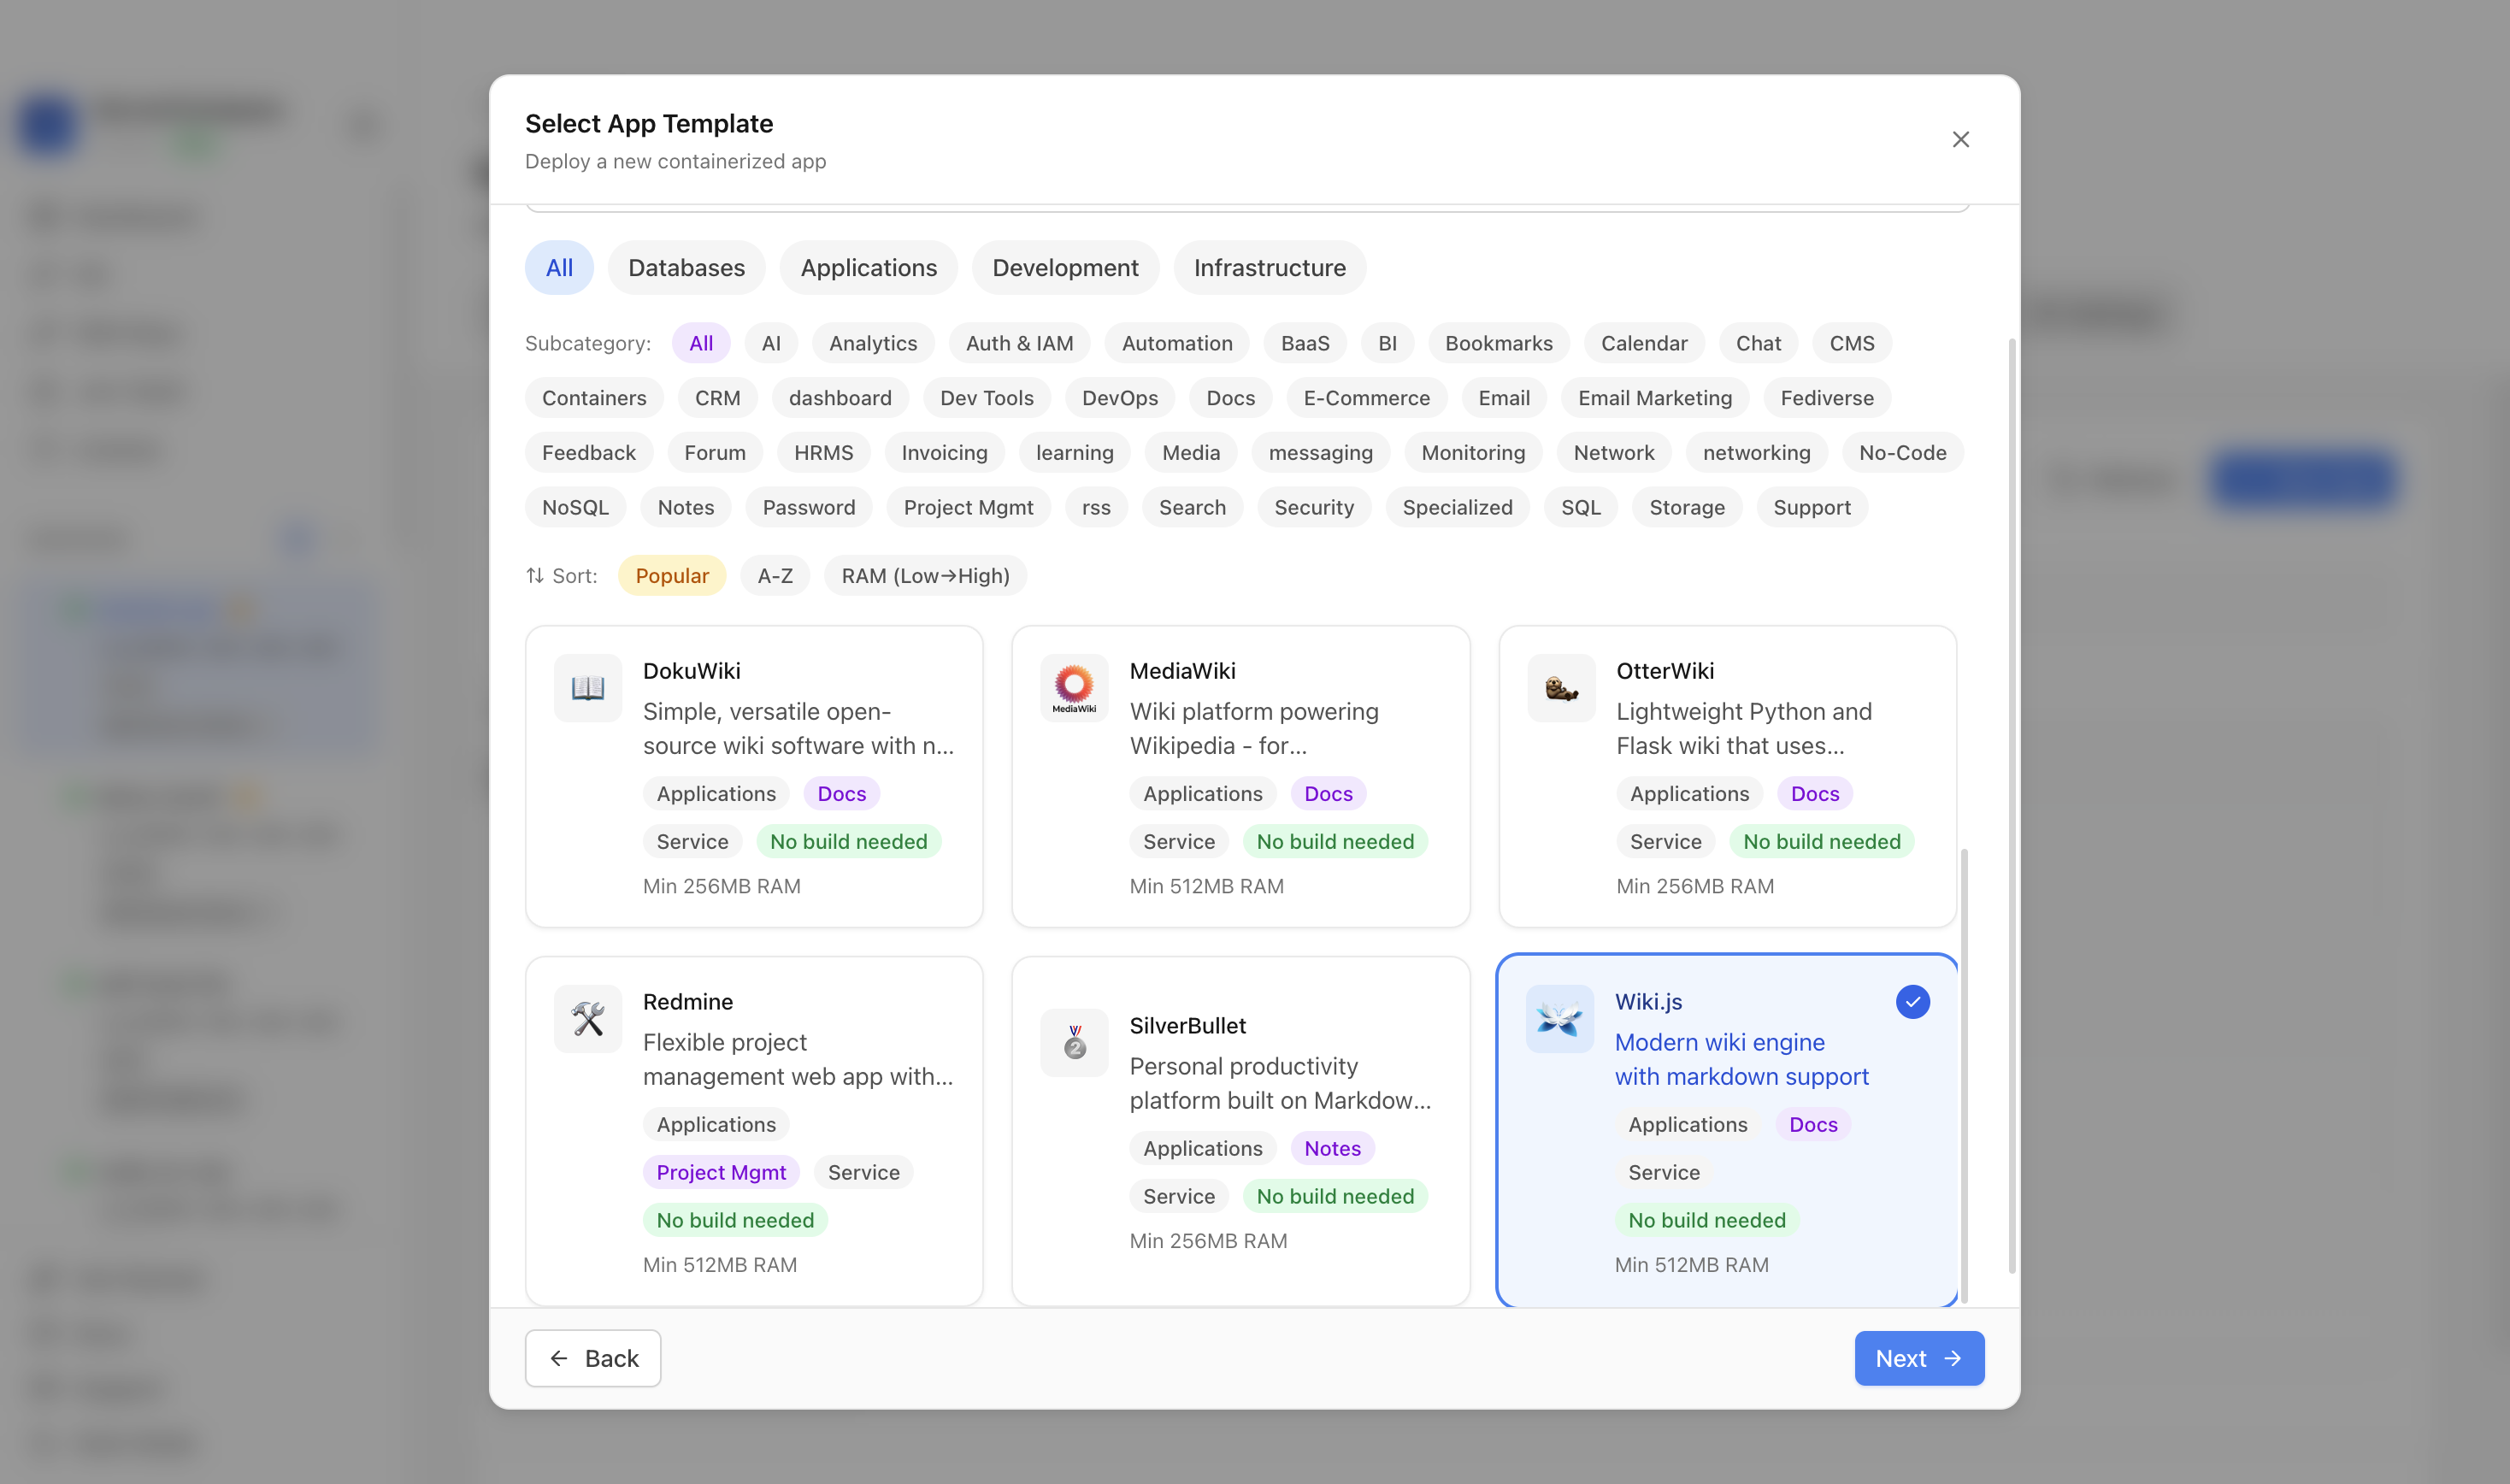This screenshot has width=2510, height=1484.
Task: Select the Development category tab
Action: pos(1065,268)
